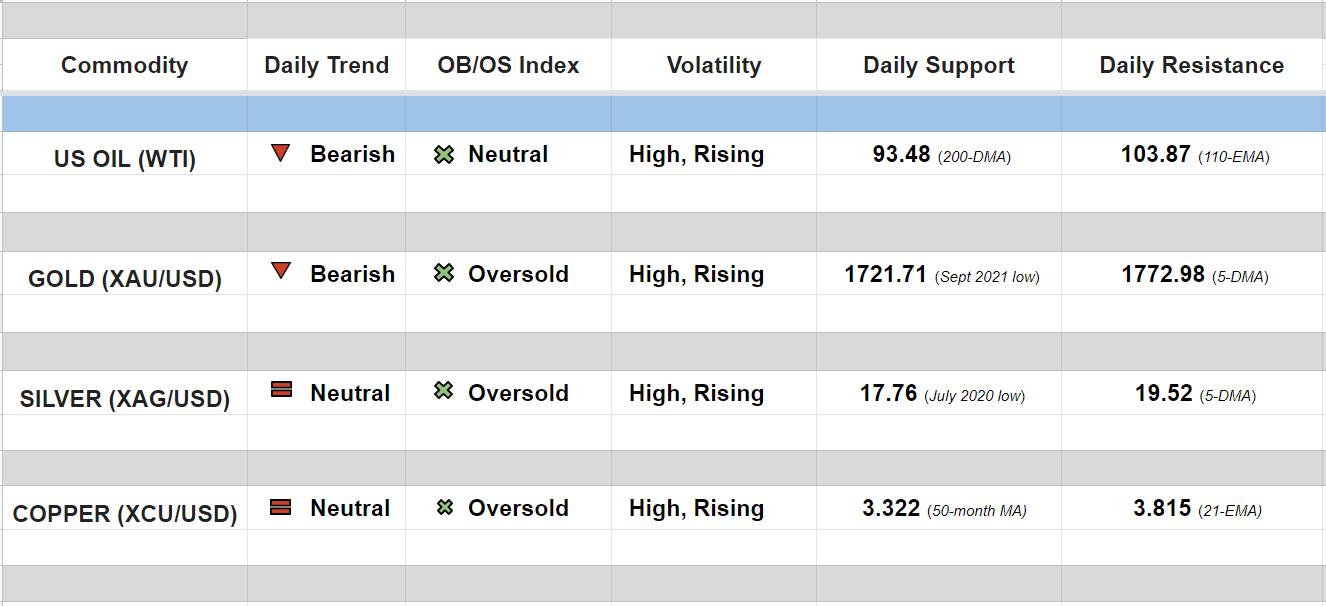Viewport: 1326px width, 606px height.
Task: Click the blue highlighted separator row
Action: (662, 114)
